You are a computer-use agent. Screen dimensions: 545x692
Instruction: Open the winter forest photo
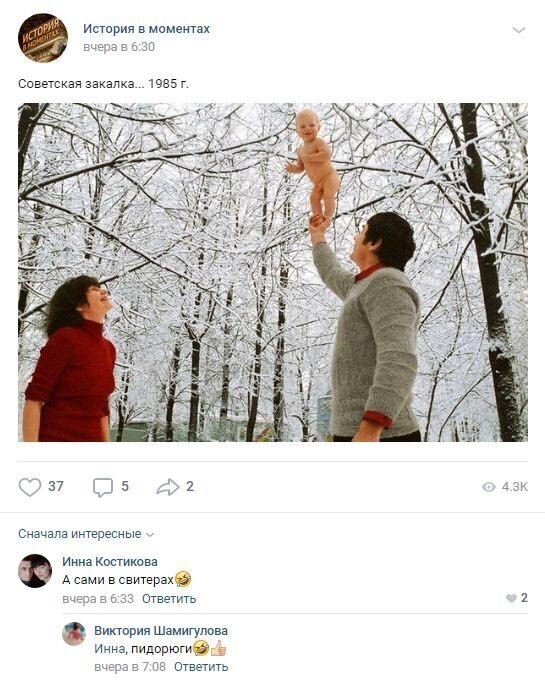pyautogui.click(x=273, y=272)
